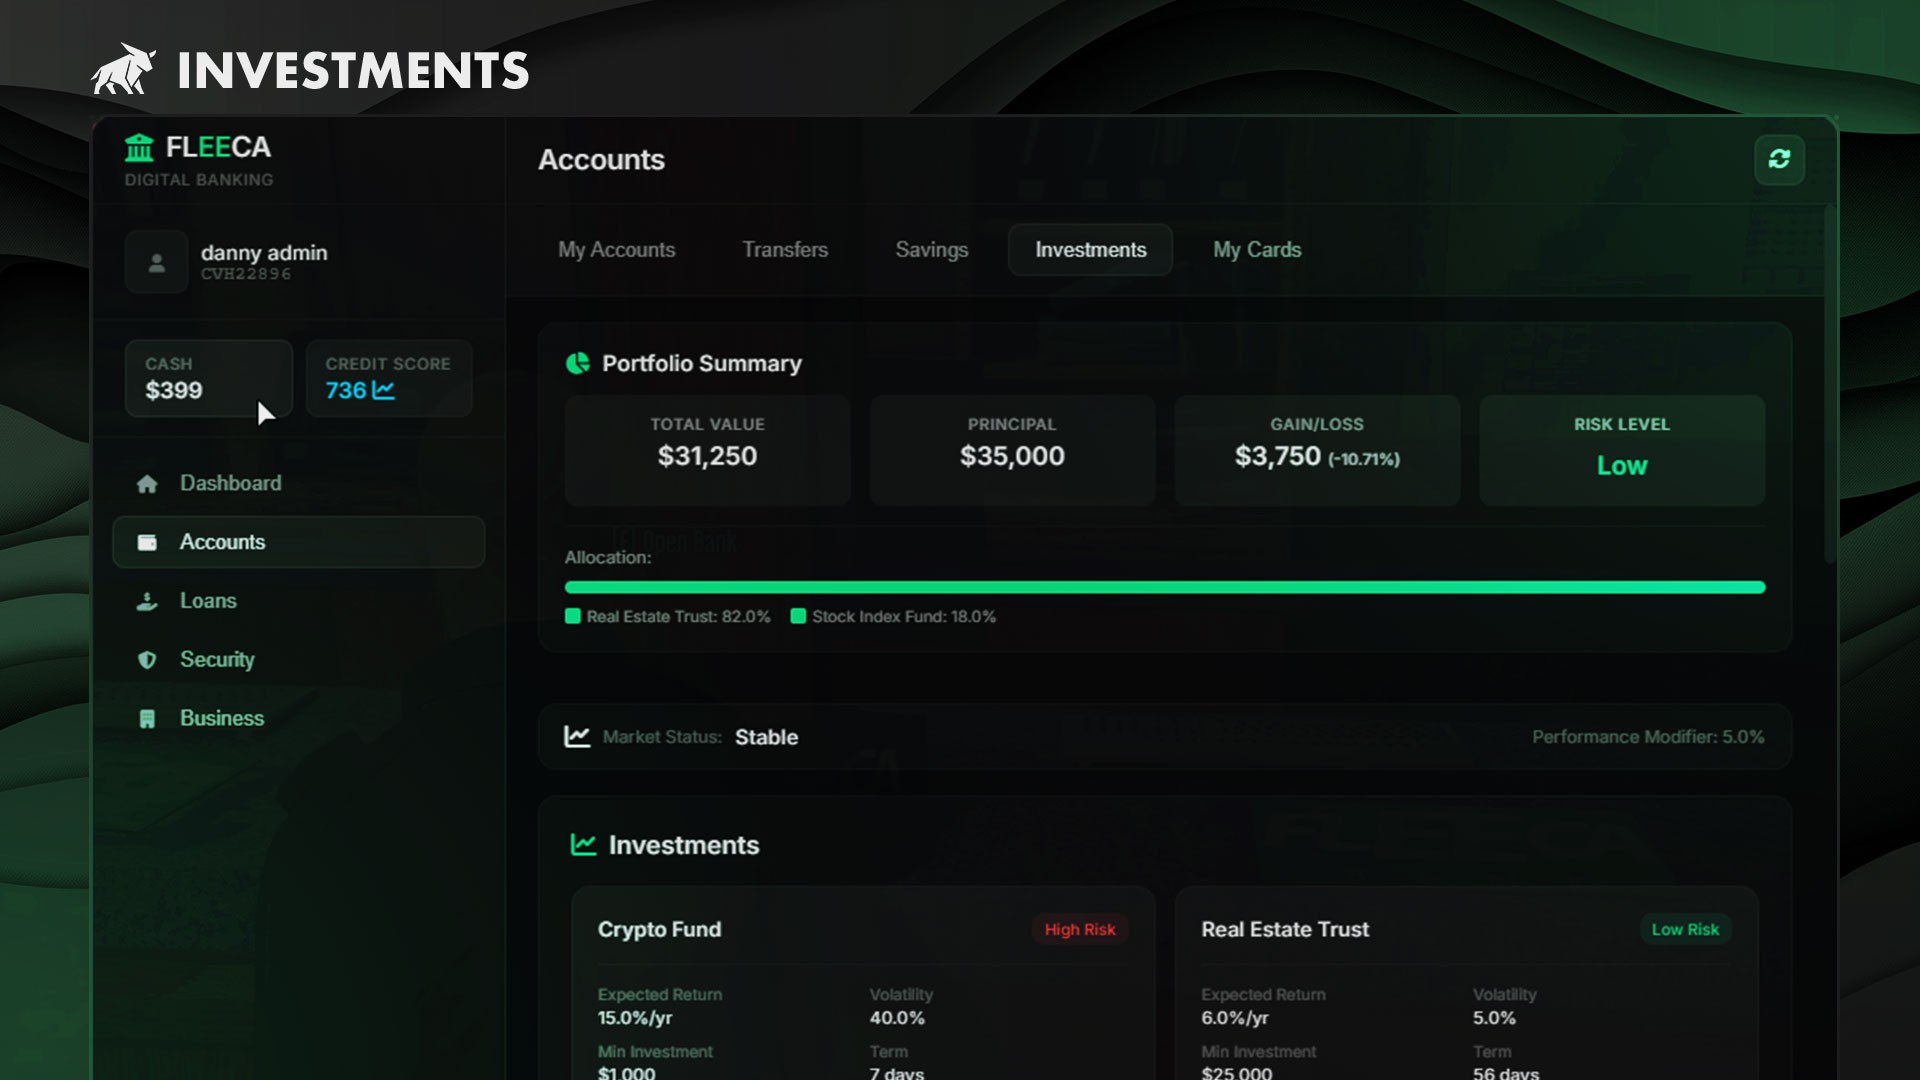Click the Fleeca bank building logo icon
This screenshot has height=1080, width=1920.
(x=139, y=148)
